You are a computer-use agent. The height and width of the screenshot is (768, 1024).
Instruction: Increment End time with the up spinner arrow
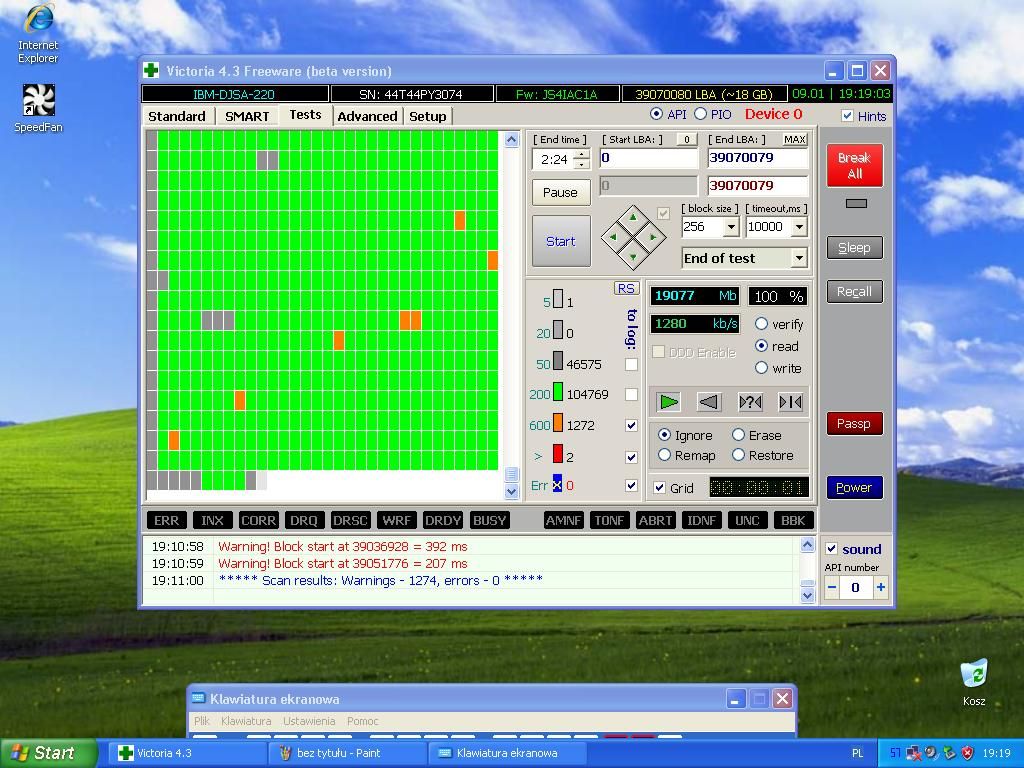tap(581, 152)
